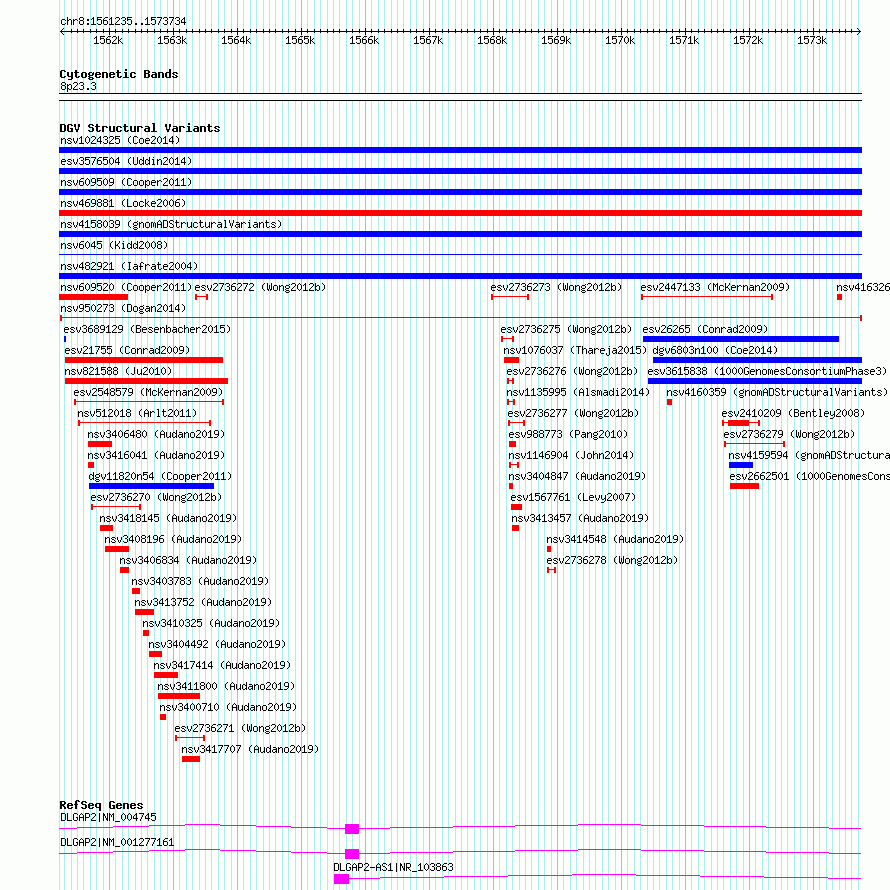Viewport: 890px width, 890px height.
Task: Click DLGAP2-AS1|NR_103863 gene label
Action: 393,867
